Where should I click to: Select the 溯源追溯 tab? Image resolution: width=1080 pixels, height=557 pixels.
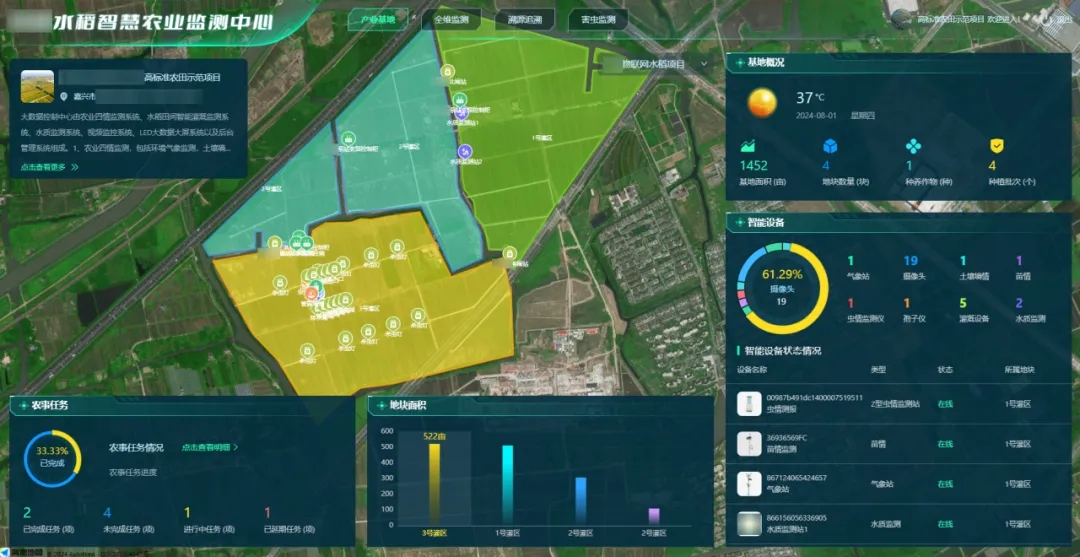coord(524,19)
